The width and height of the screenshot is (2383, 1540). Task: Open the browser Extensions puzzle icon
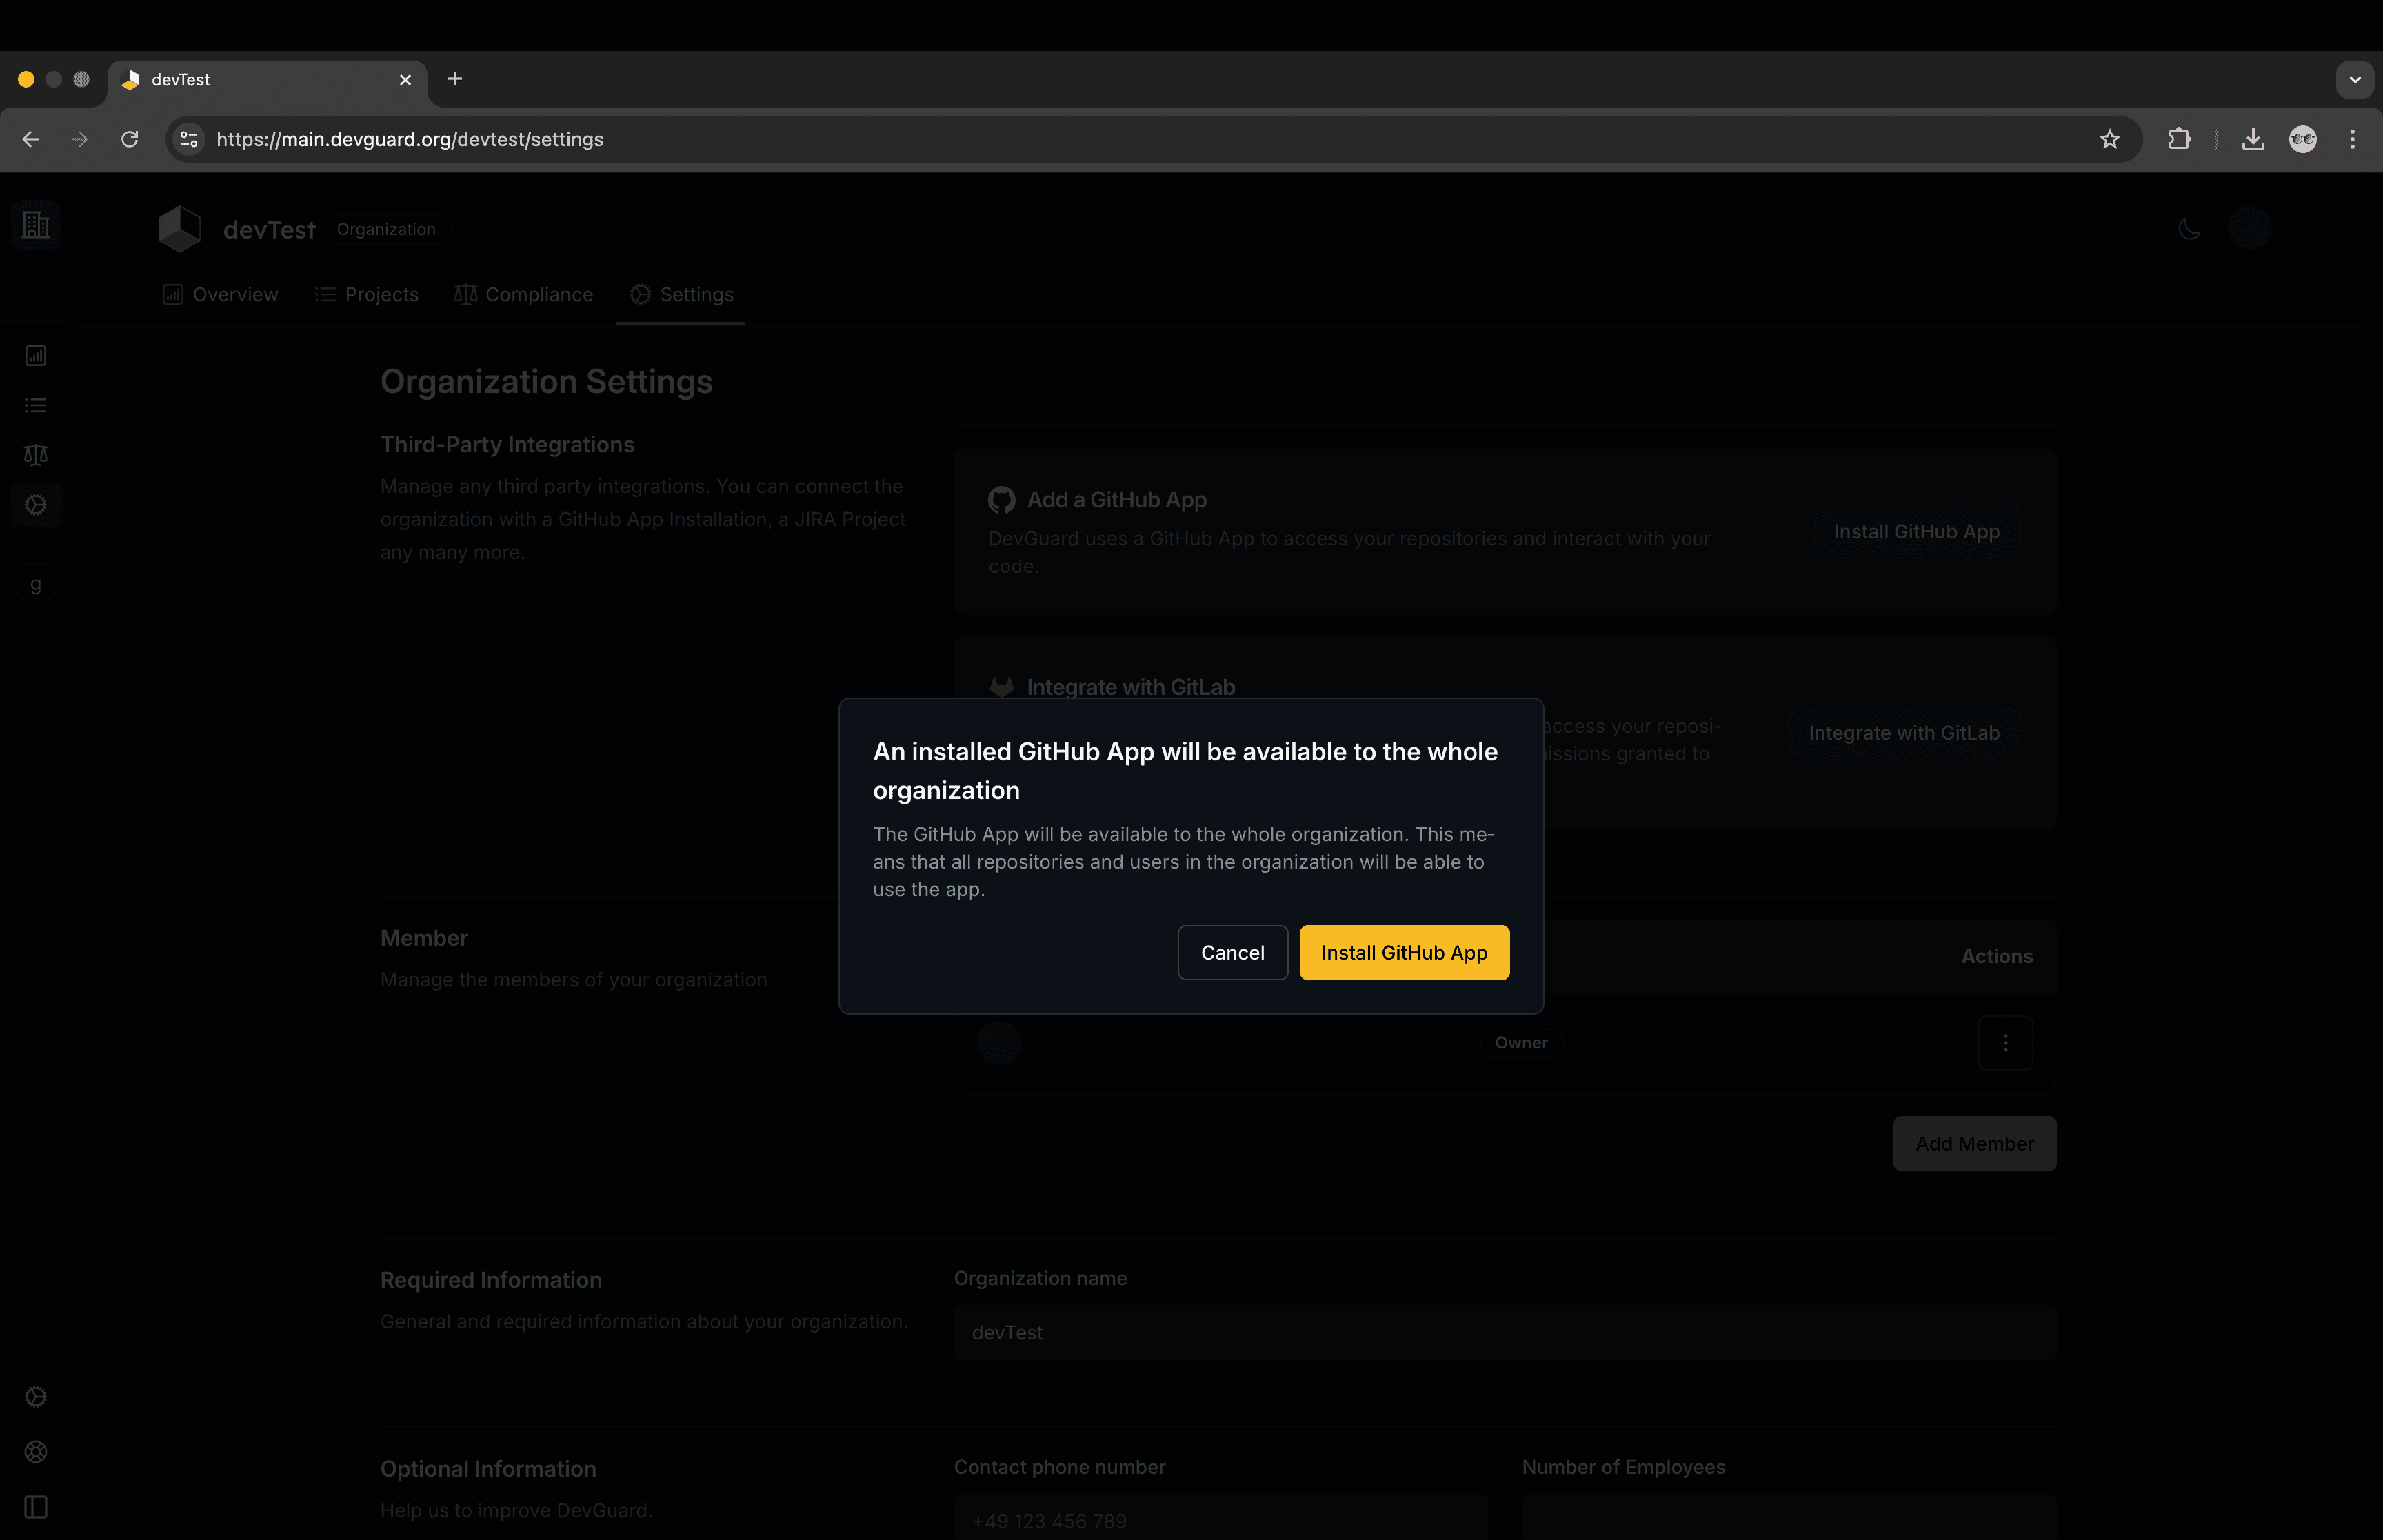point(2181,139)
